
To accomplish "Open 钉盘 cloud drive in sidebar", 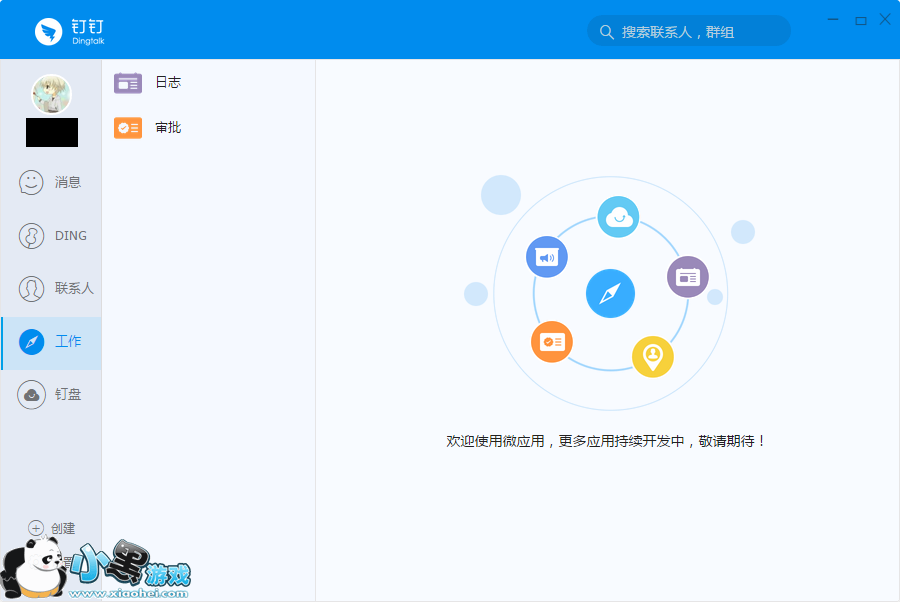I will click(x=51, y=395).
